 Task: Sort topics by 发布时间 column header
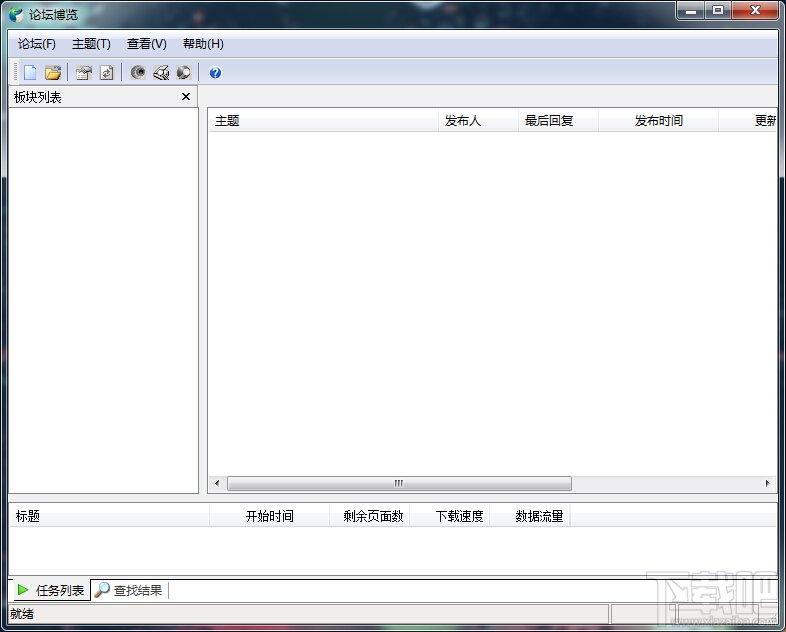658,121
